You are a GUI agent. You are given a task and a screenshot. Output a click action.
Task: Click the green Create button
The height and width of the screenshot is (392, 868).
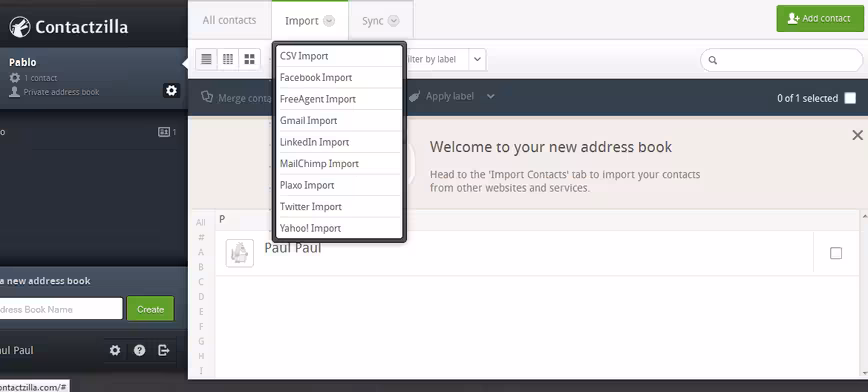(150, 309)
